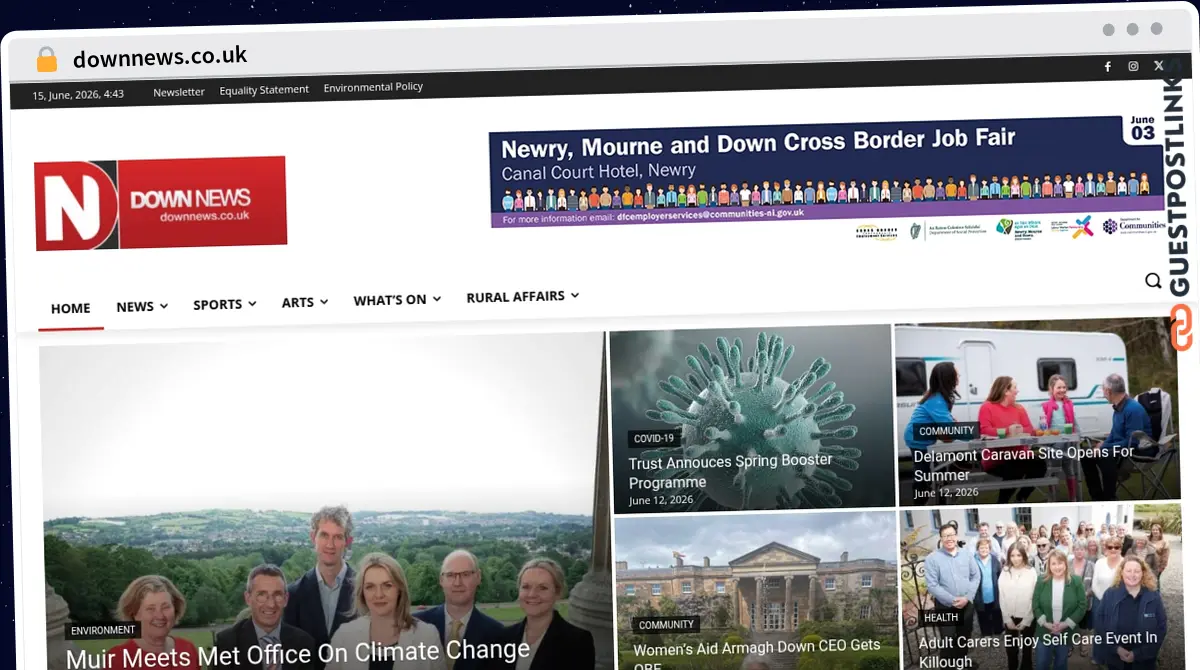Open the News menu item
The height and width of the screenshot is (670, 1200).
tap(135, 307)
